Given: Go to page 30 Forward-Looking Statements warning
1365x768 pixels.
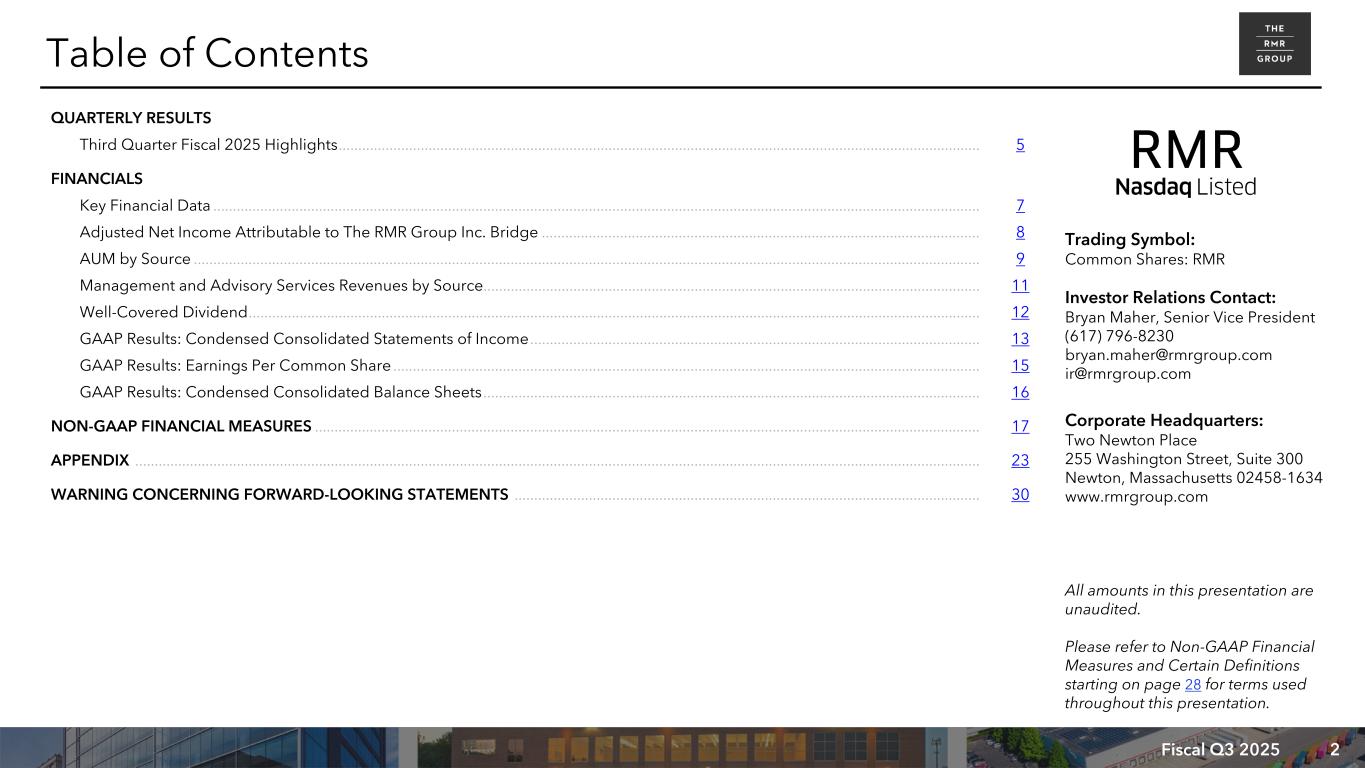Looking at the screenshot, I should pos(1020,495).
